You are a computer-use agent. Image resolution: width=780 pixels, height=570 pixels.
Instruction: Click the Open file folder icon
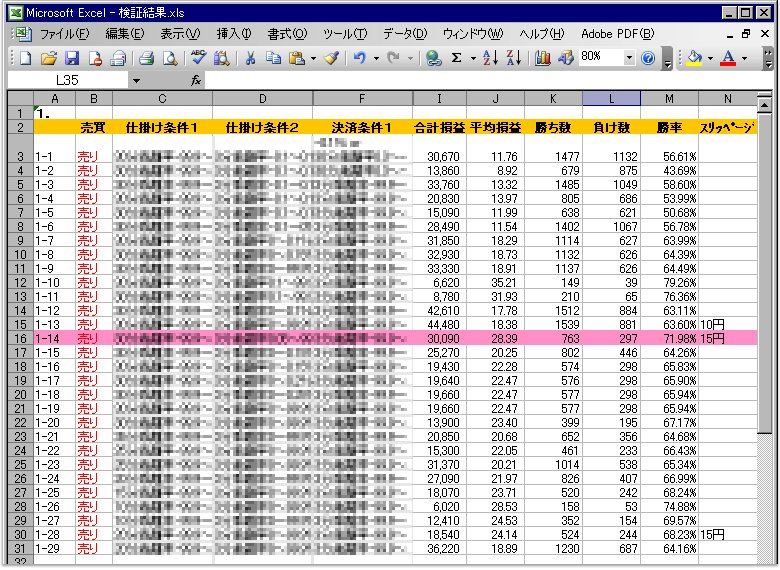coord(48,58)
